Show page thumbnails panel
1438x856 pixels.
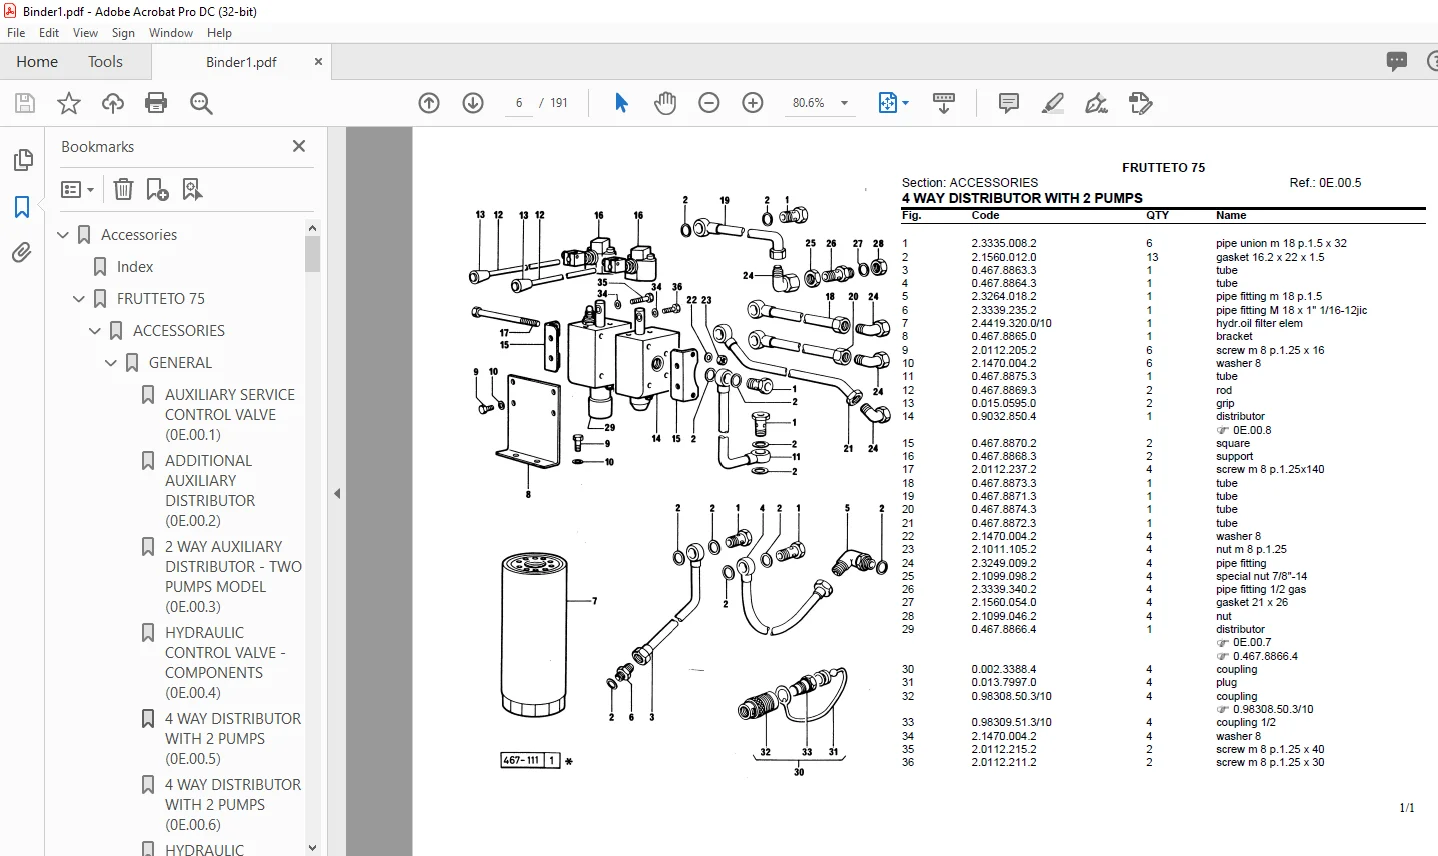(x=22, y=160)
